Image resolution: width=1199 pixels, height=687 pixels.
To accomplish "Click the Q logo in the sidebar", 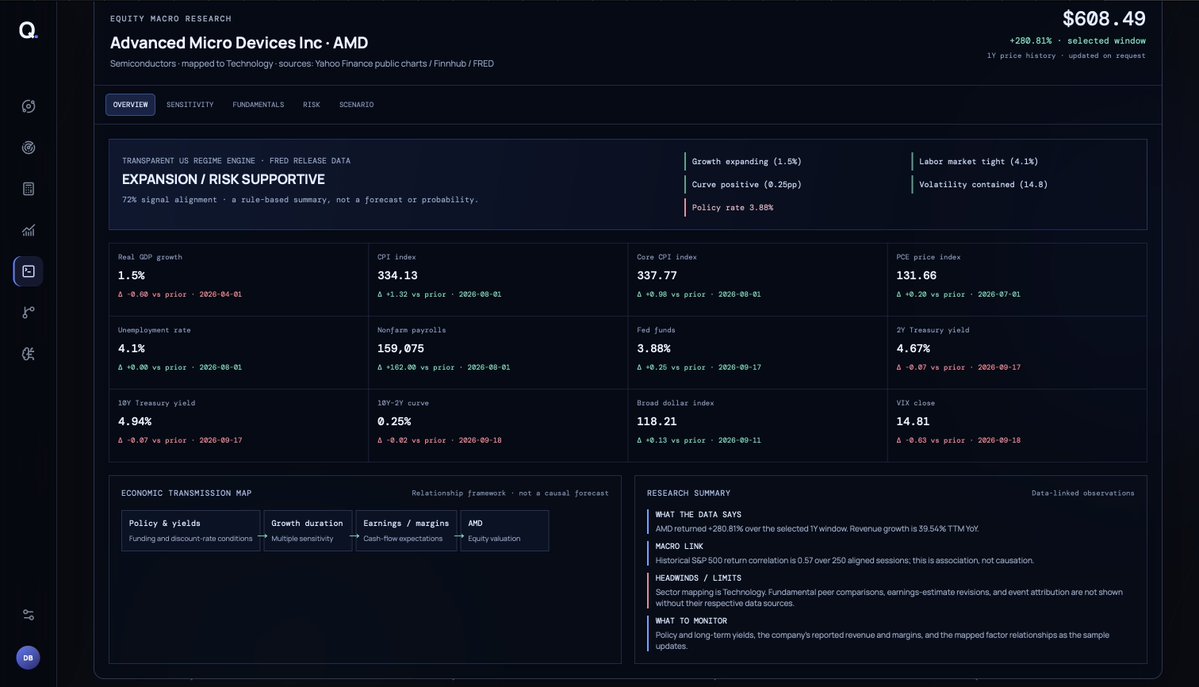I will coord(28,30).
